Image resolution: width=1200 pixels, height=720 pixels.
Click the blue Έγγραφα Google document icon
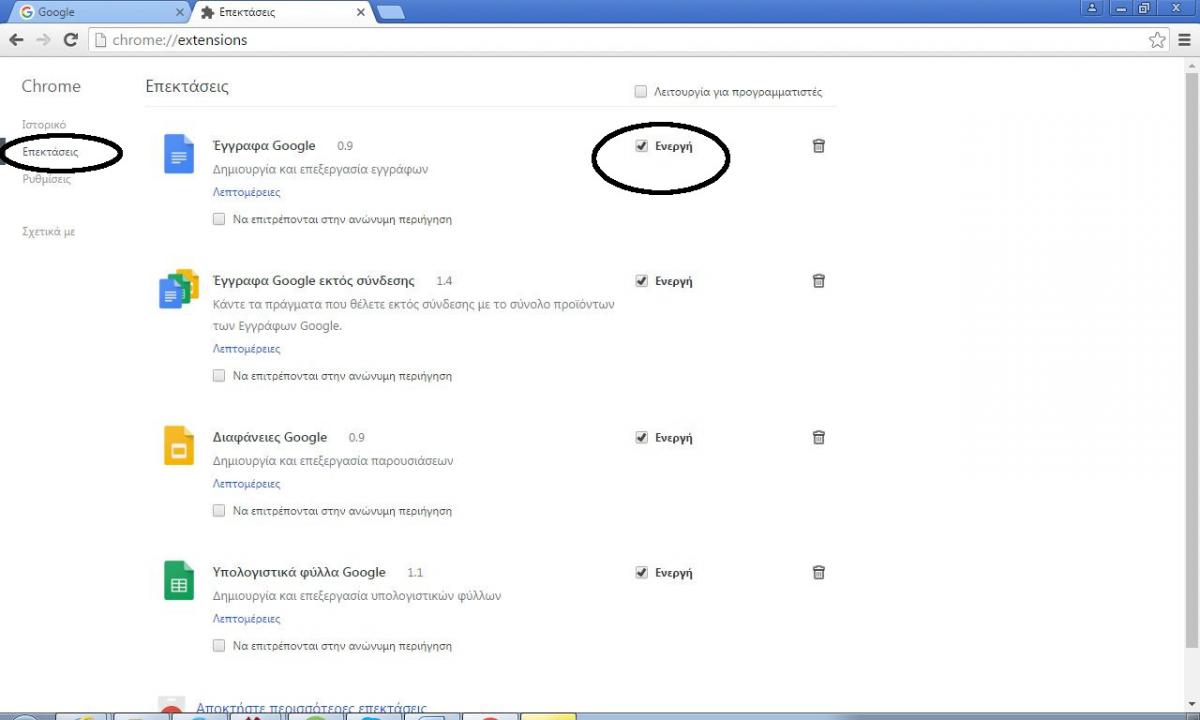click(179, 154)
